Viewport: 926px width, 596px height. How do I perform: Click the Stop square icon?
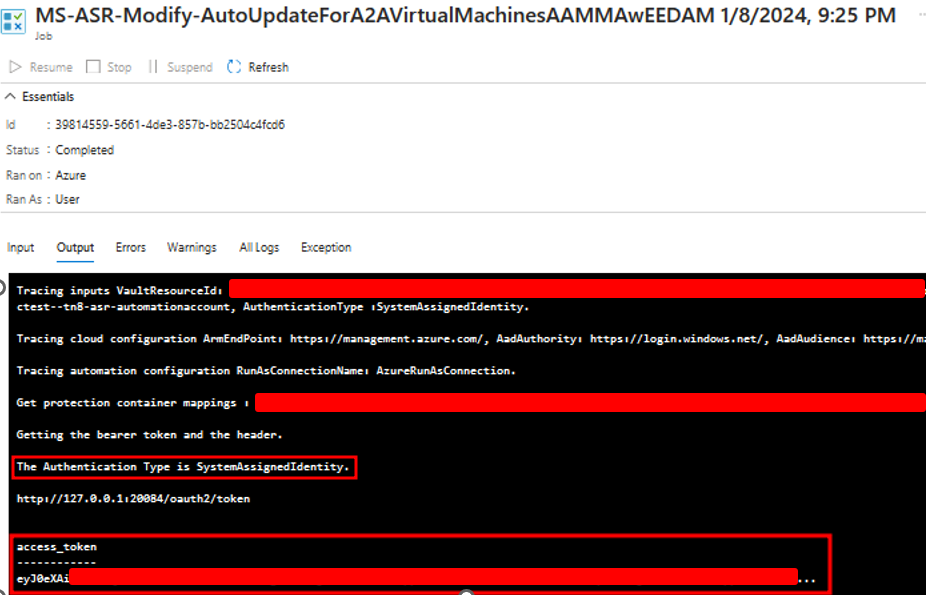pyautogui.click(x=93, y=67)
